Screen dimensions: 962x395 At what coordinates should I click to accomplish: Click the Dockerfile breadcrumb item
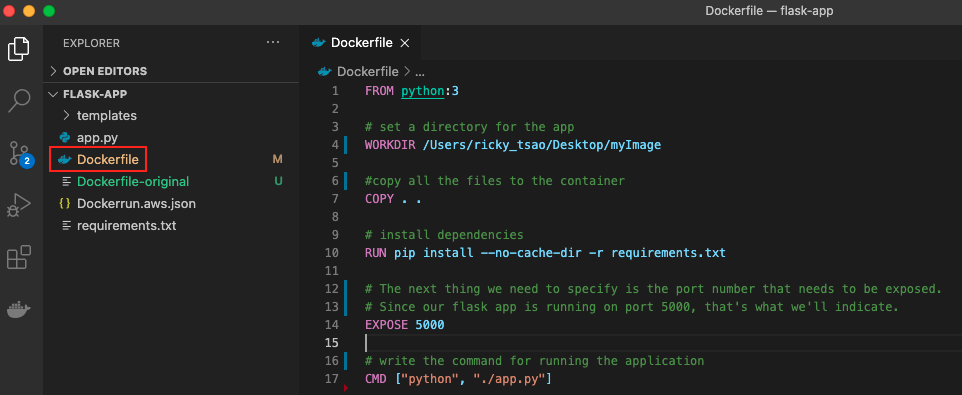pyautogui.click(x=367, y=72)
